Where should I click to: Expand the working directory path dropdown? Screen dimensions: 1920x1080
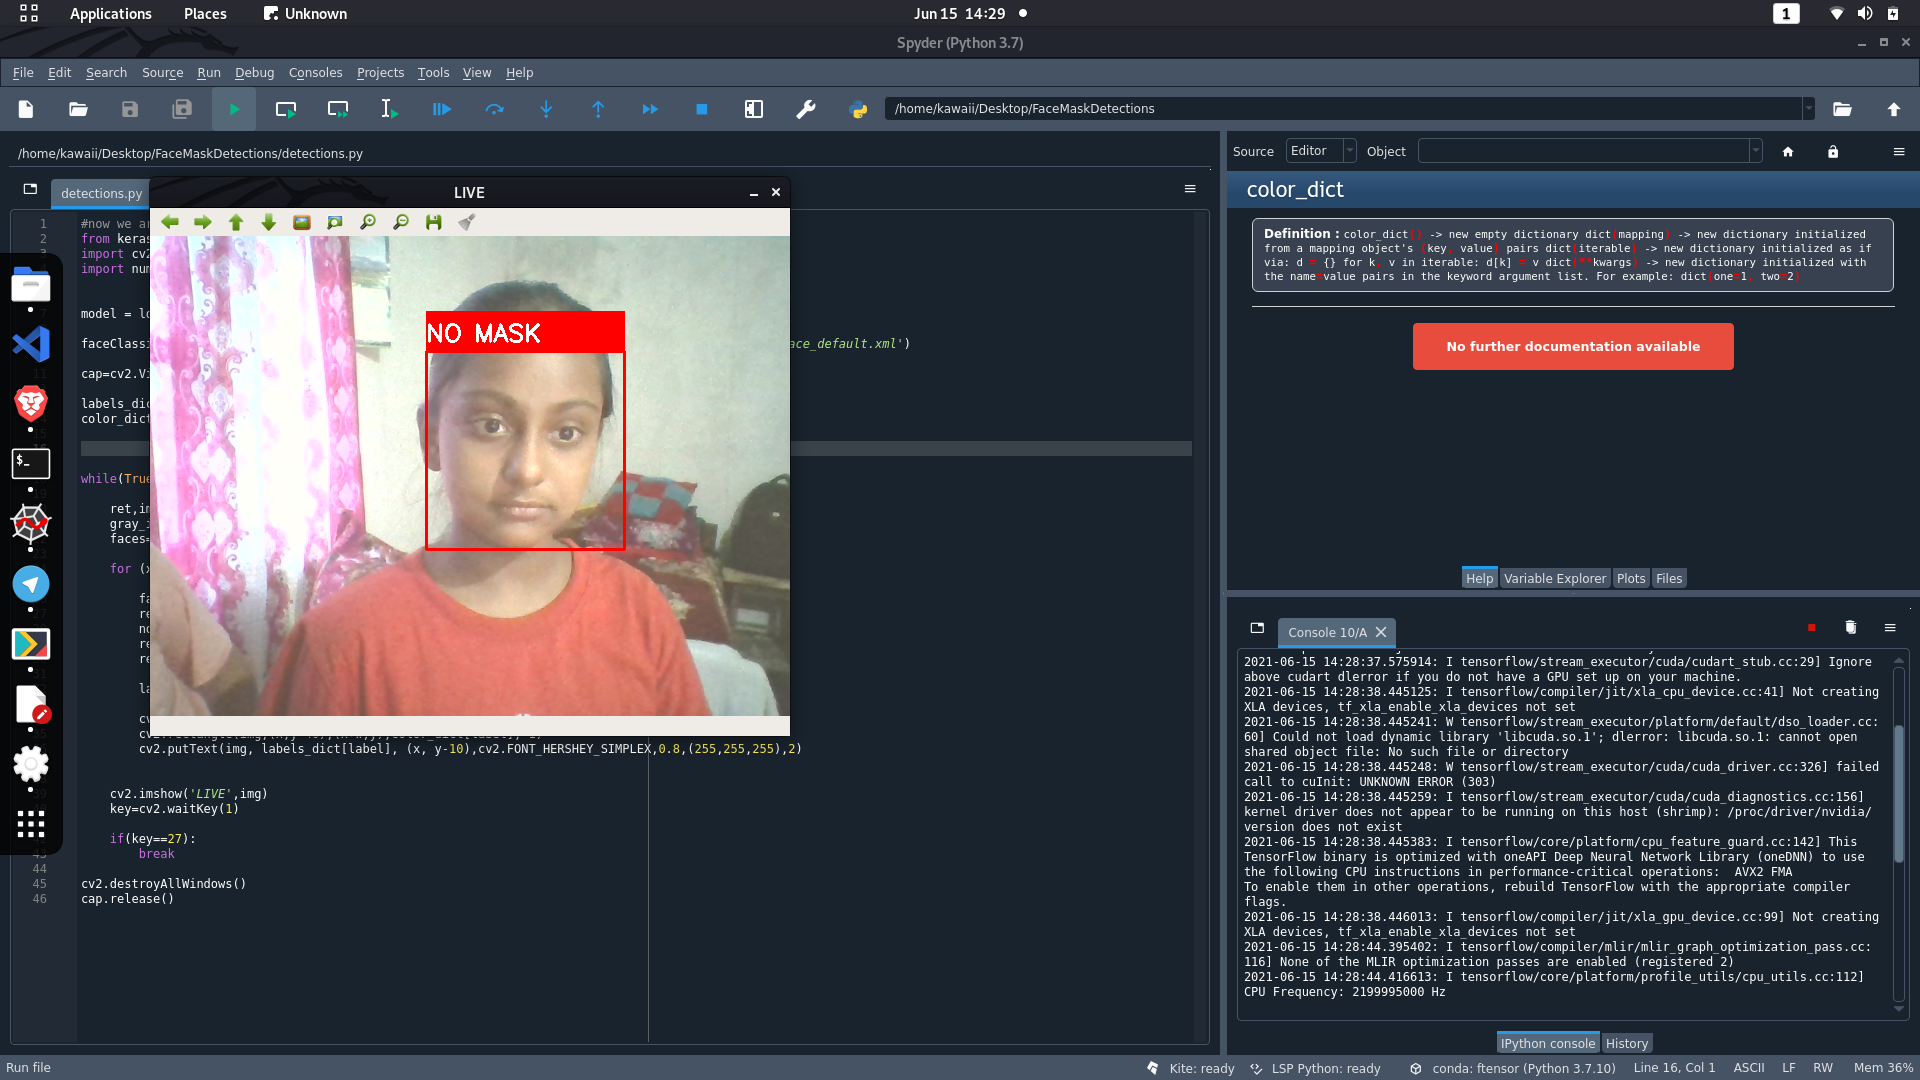[x=1808, y=109]
